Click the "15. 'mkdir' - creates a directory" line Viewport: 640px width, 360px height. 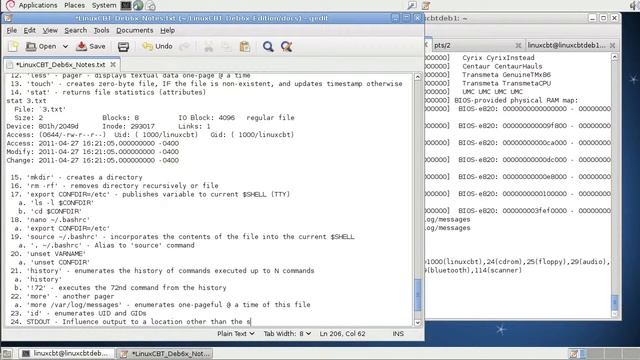tap(76, 178)
